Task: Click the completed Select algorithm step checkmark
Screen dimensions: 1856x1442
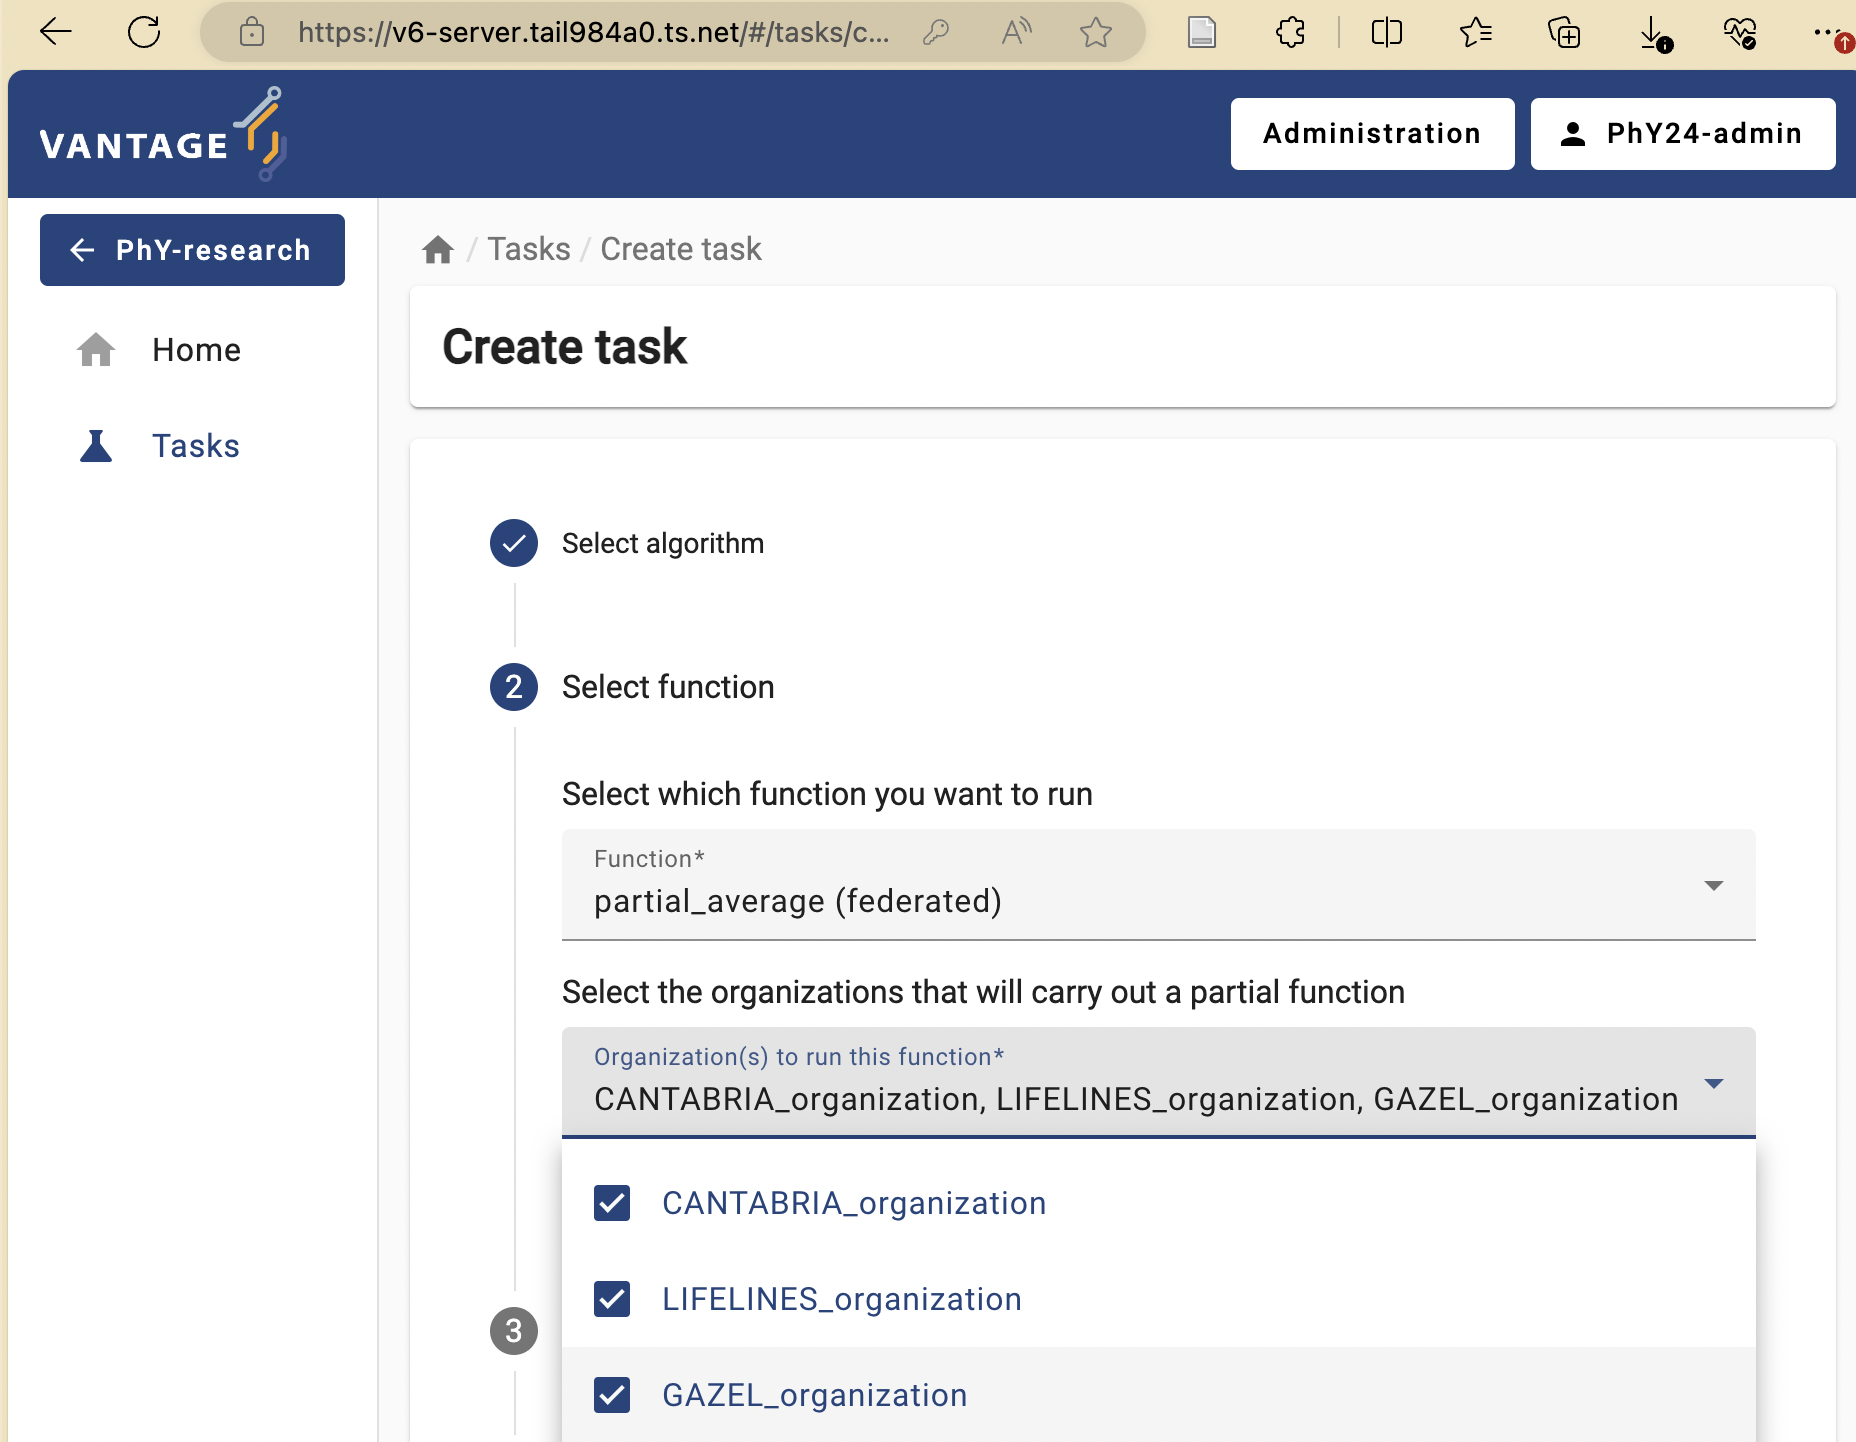Action: (514, 543)
